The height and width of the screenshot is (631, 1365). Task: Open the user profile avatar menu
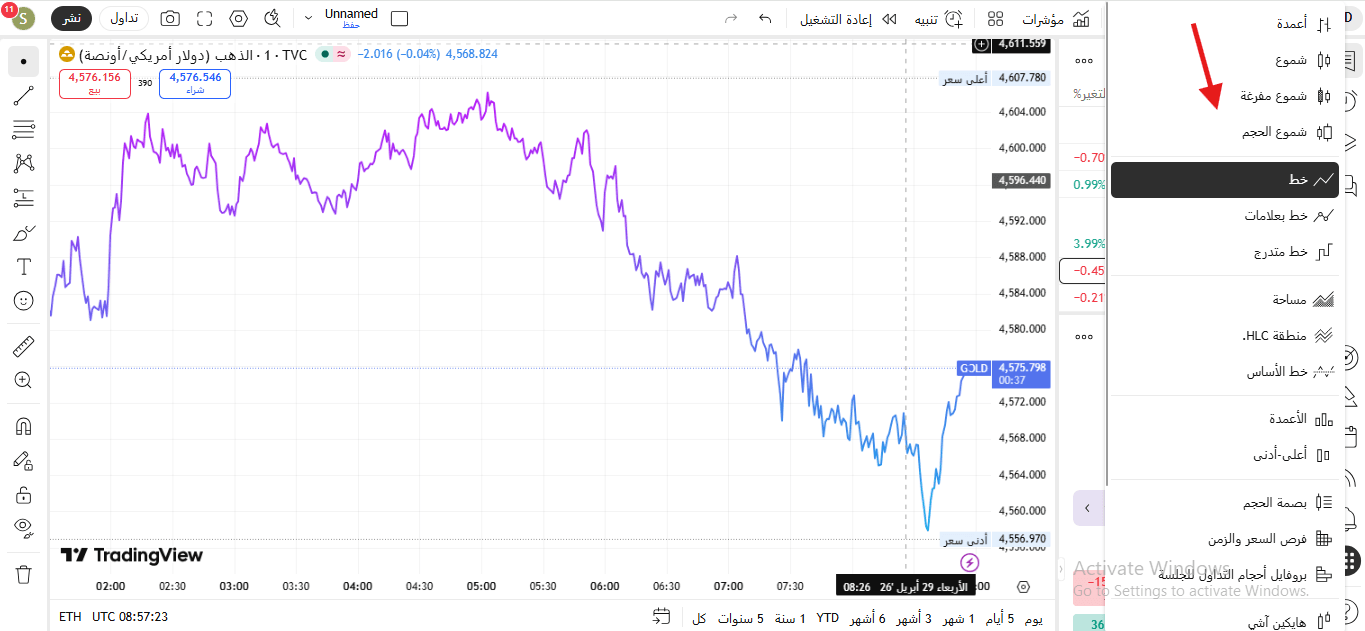pyautogui.click(x=21, y=19)
